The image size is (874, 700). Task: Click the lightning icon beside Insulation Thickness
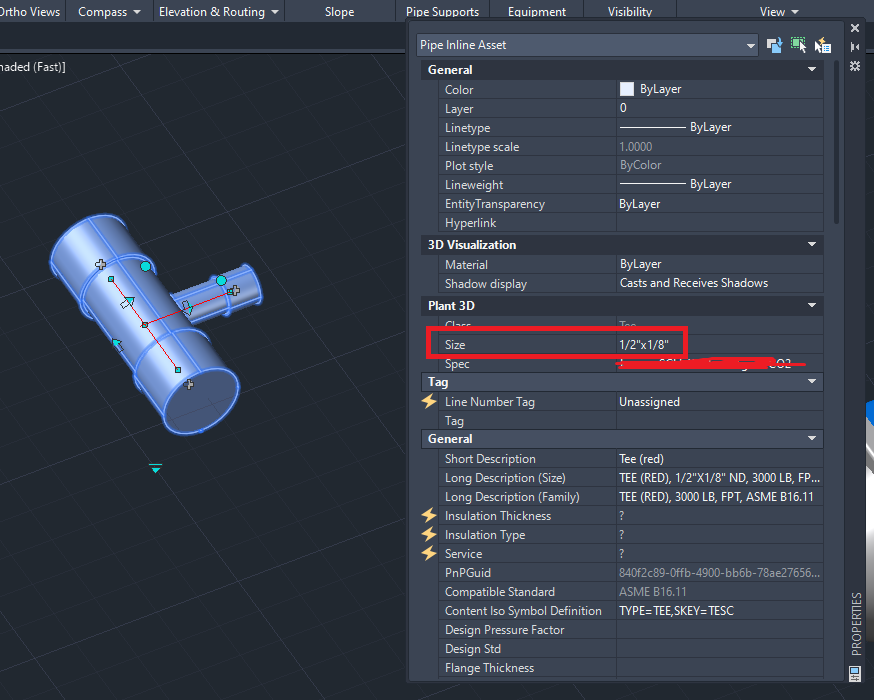[x=429, y=515]
